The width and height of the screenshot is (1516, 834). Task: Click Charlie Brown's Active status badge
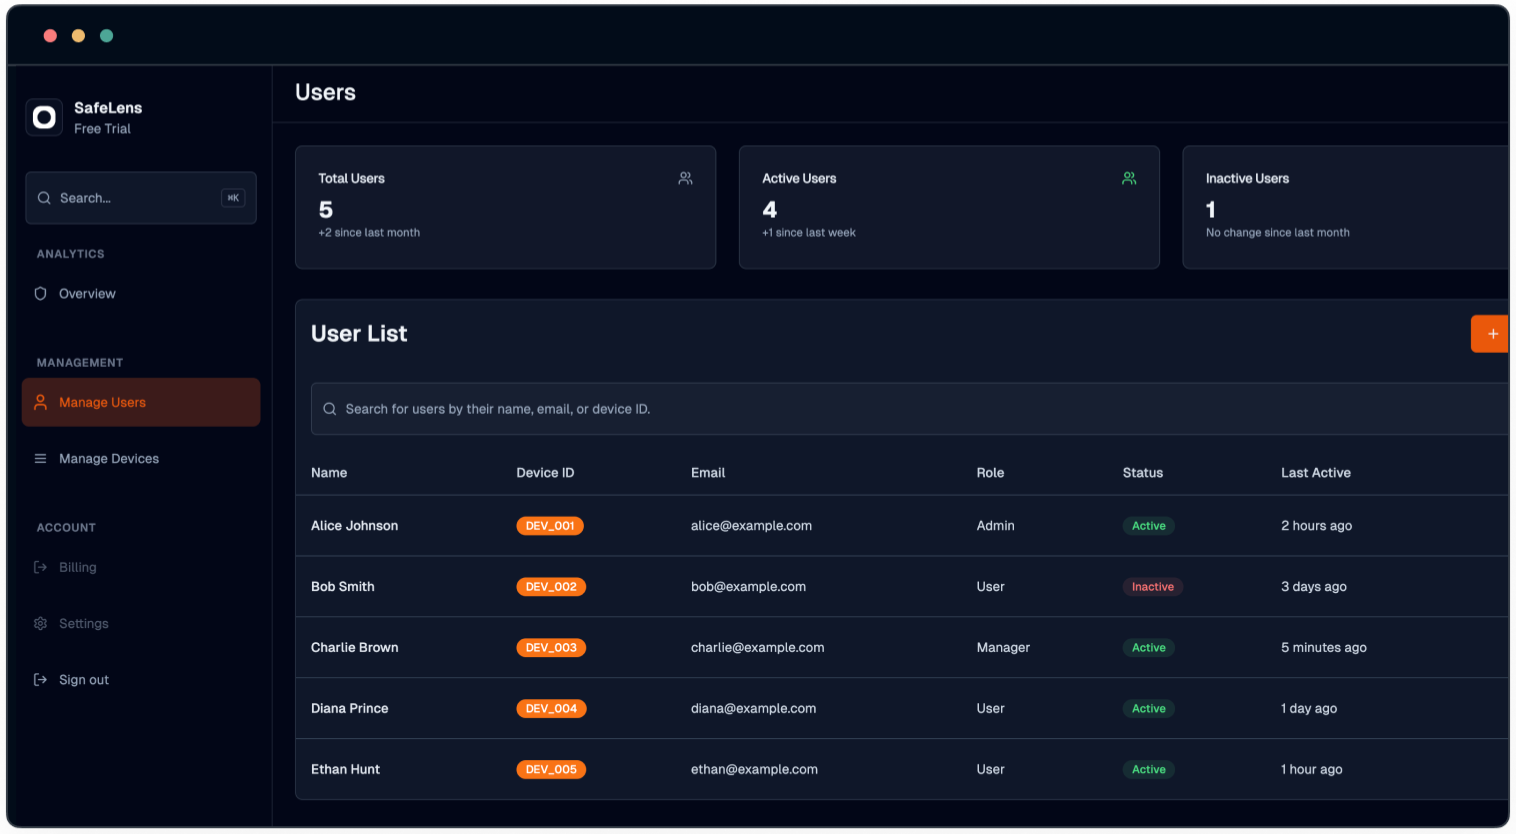point(1149,648)
